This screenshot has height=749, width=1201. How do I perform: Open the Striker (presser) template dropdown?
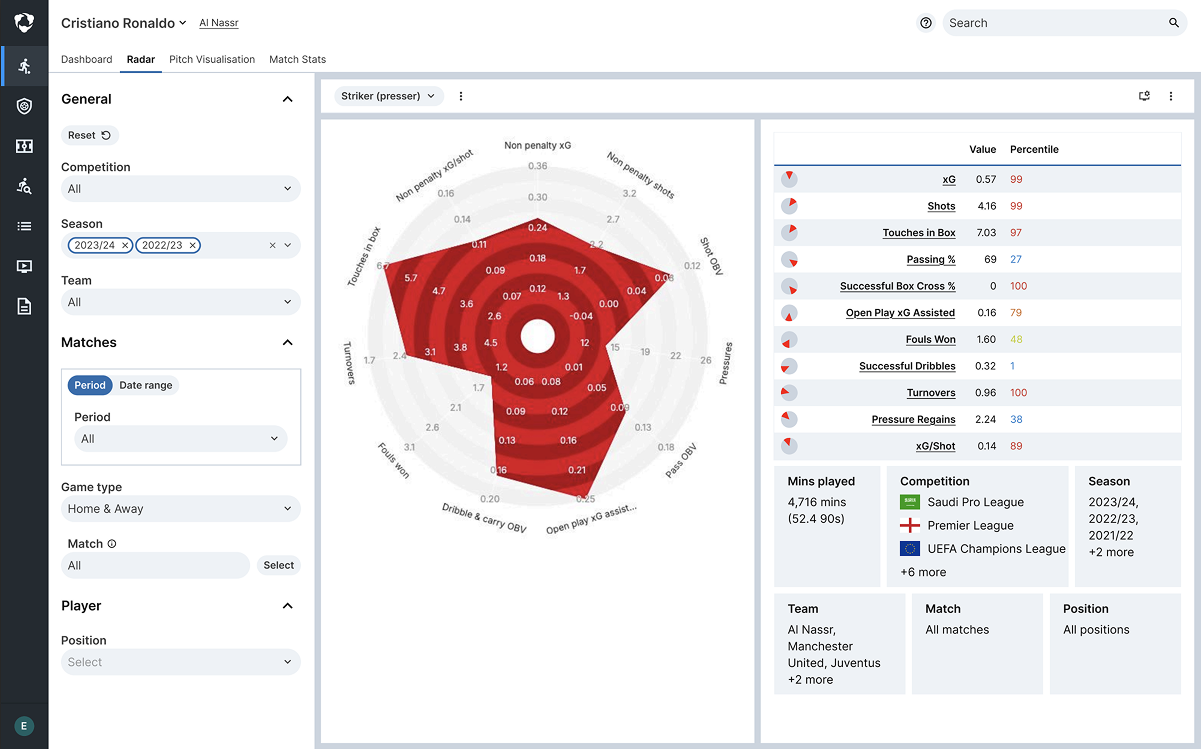pyautogui.click(x=389, y=96)
